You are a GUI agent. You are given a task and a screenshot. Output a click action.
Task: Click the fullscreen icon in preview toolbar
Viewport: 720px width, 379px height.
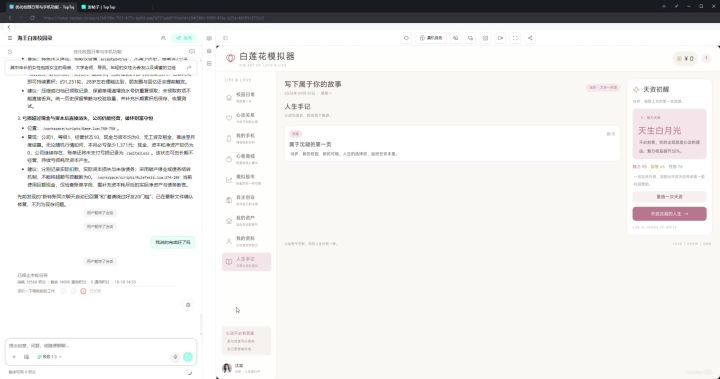pyautogui.click(x=515, y=38)
